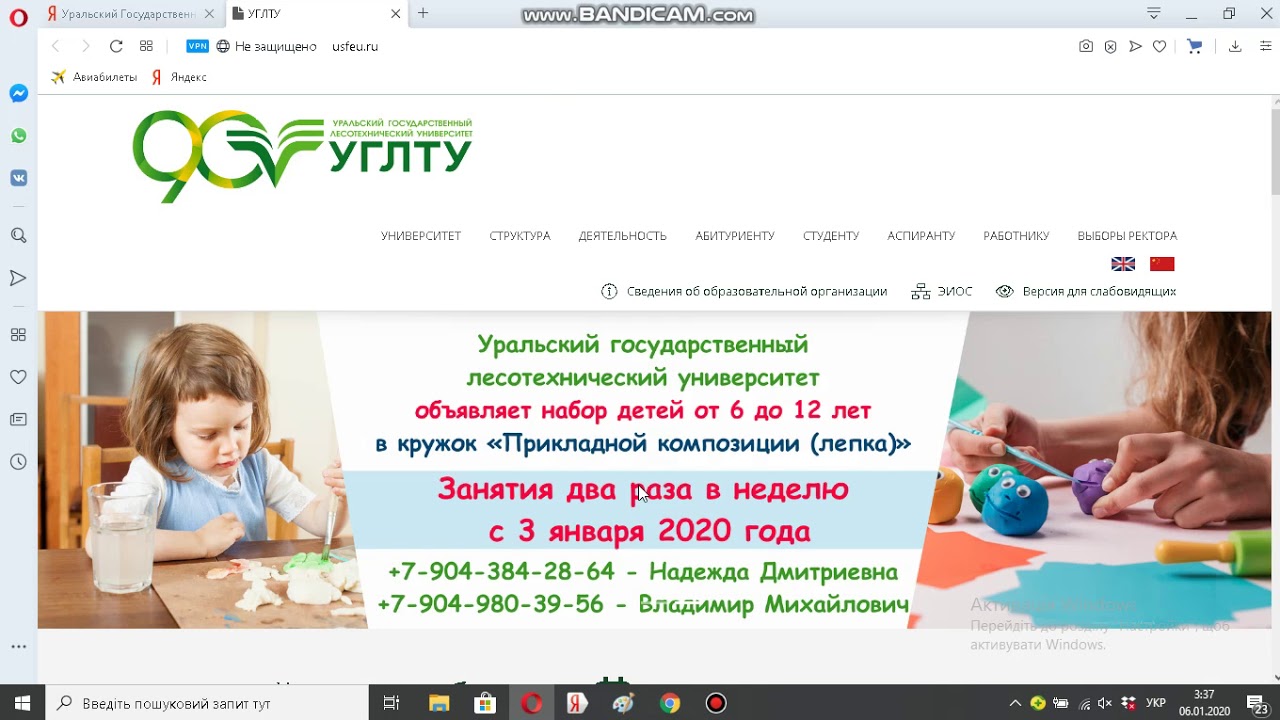Show hidden tray icons
This screenshot has height=720, width=1280.
1015,703
